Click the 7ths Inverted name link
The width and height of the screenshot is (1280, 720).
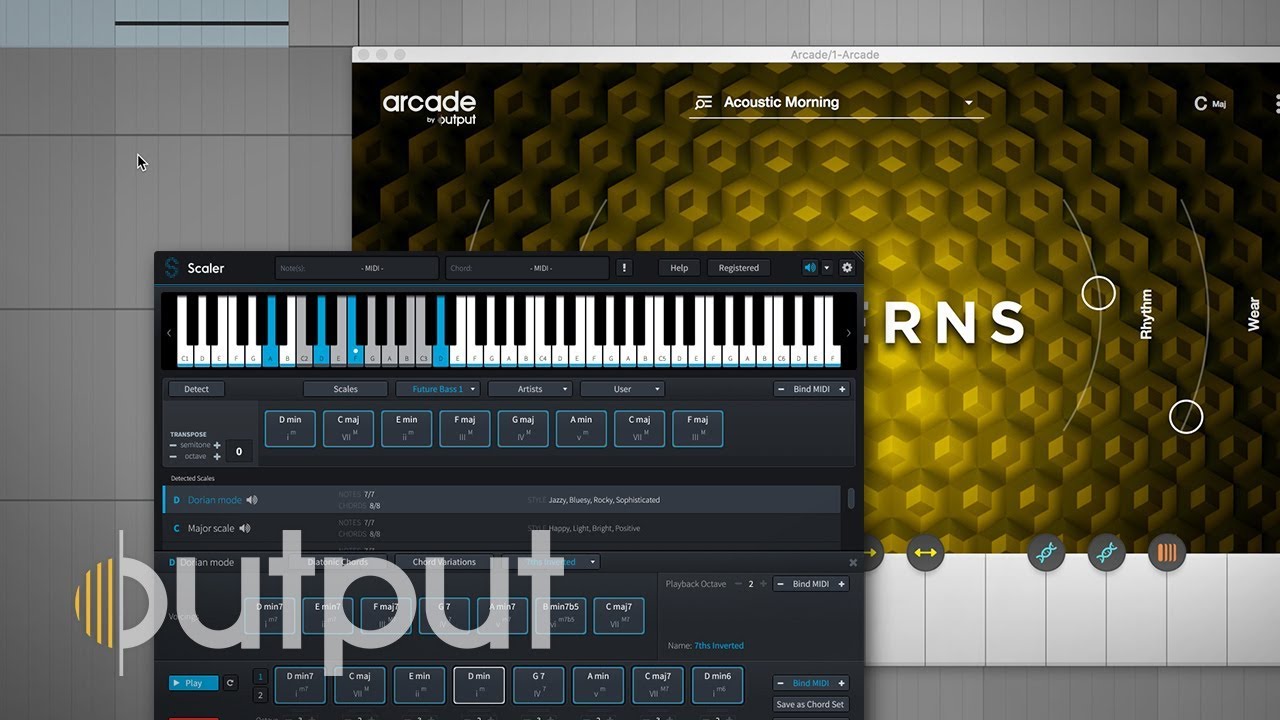pos(720,646)
